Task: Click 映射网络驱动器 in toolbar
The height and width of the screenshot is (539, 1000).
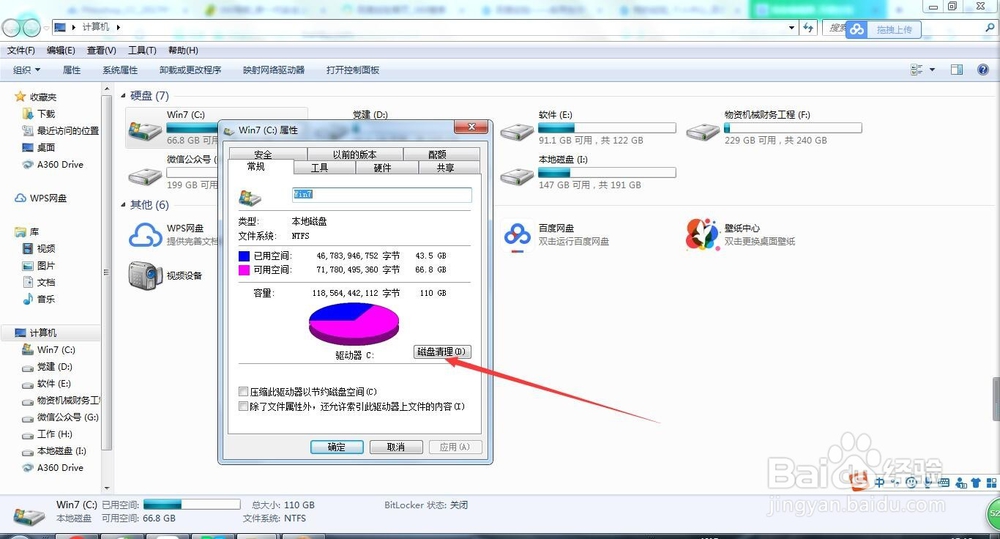Action: point(274,70)
